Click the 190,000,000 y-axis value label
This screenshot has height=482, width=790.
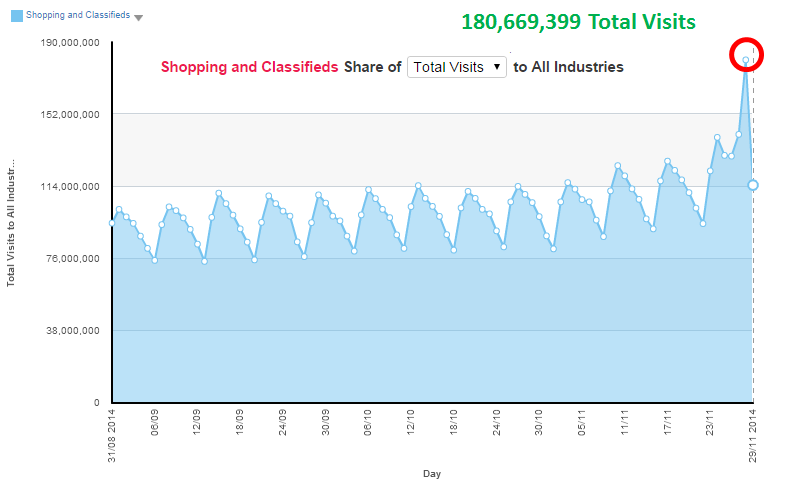pyautogui.click(x=67, y=43)
